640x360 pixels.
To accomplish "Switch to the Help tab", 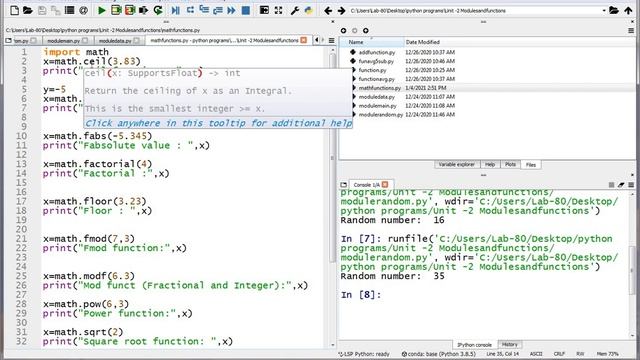I will [x=490, y=164].
